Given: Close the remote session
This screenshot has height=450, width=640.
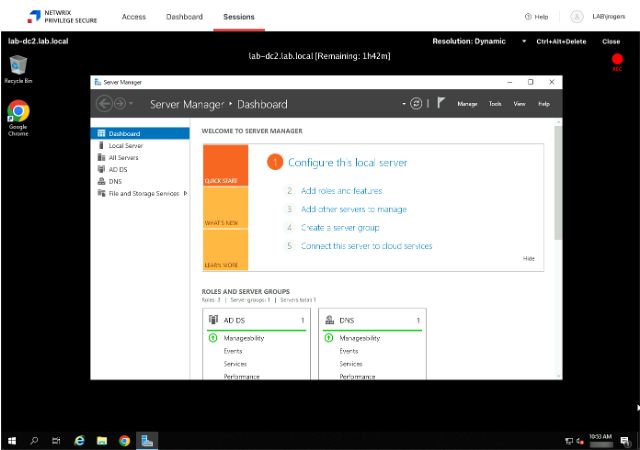Looking at the screenshot, I should click(x=611, y=41).
